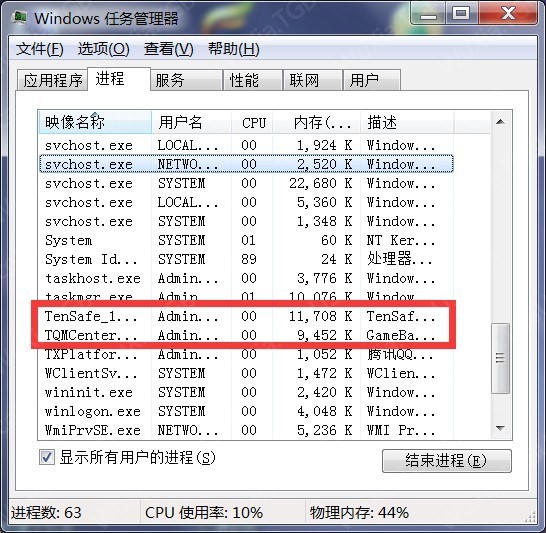Click the scrollbar up arrow

tap(500, 122)
